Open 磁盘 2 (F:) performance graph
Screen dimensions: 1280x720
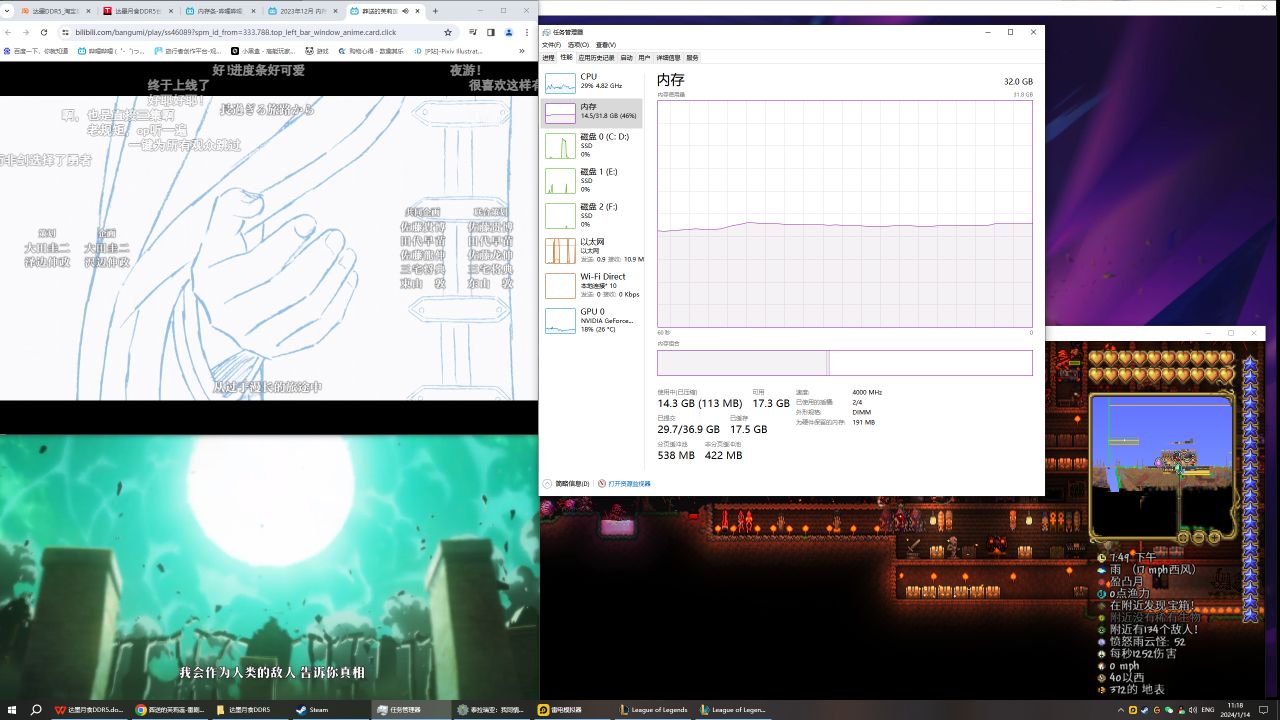[591, 215]
